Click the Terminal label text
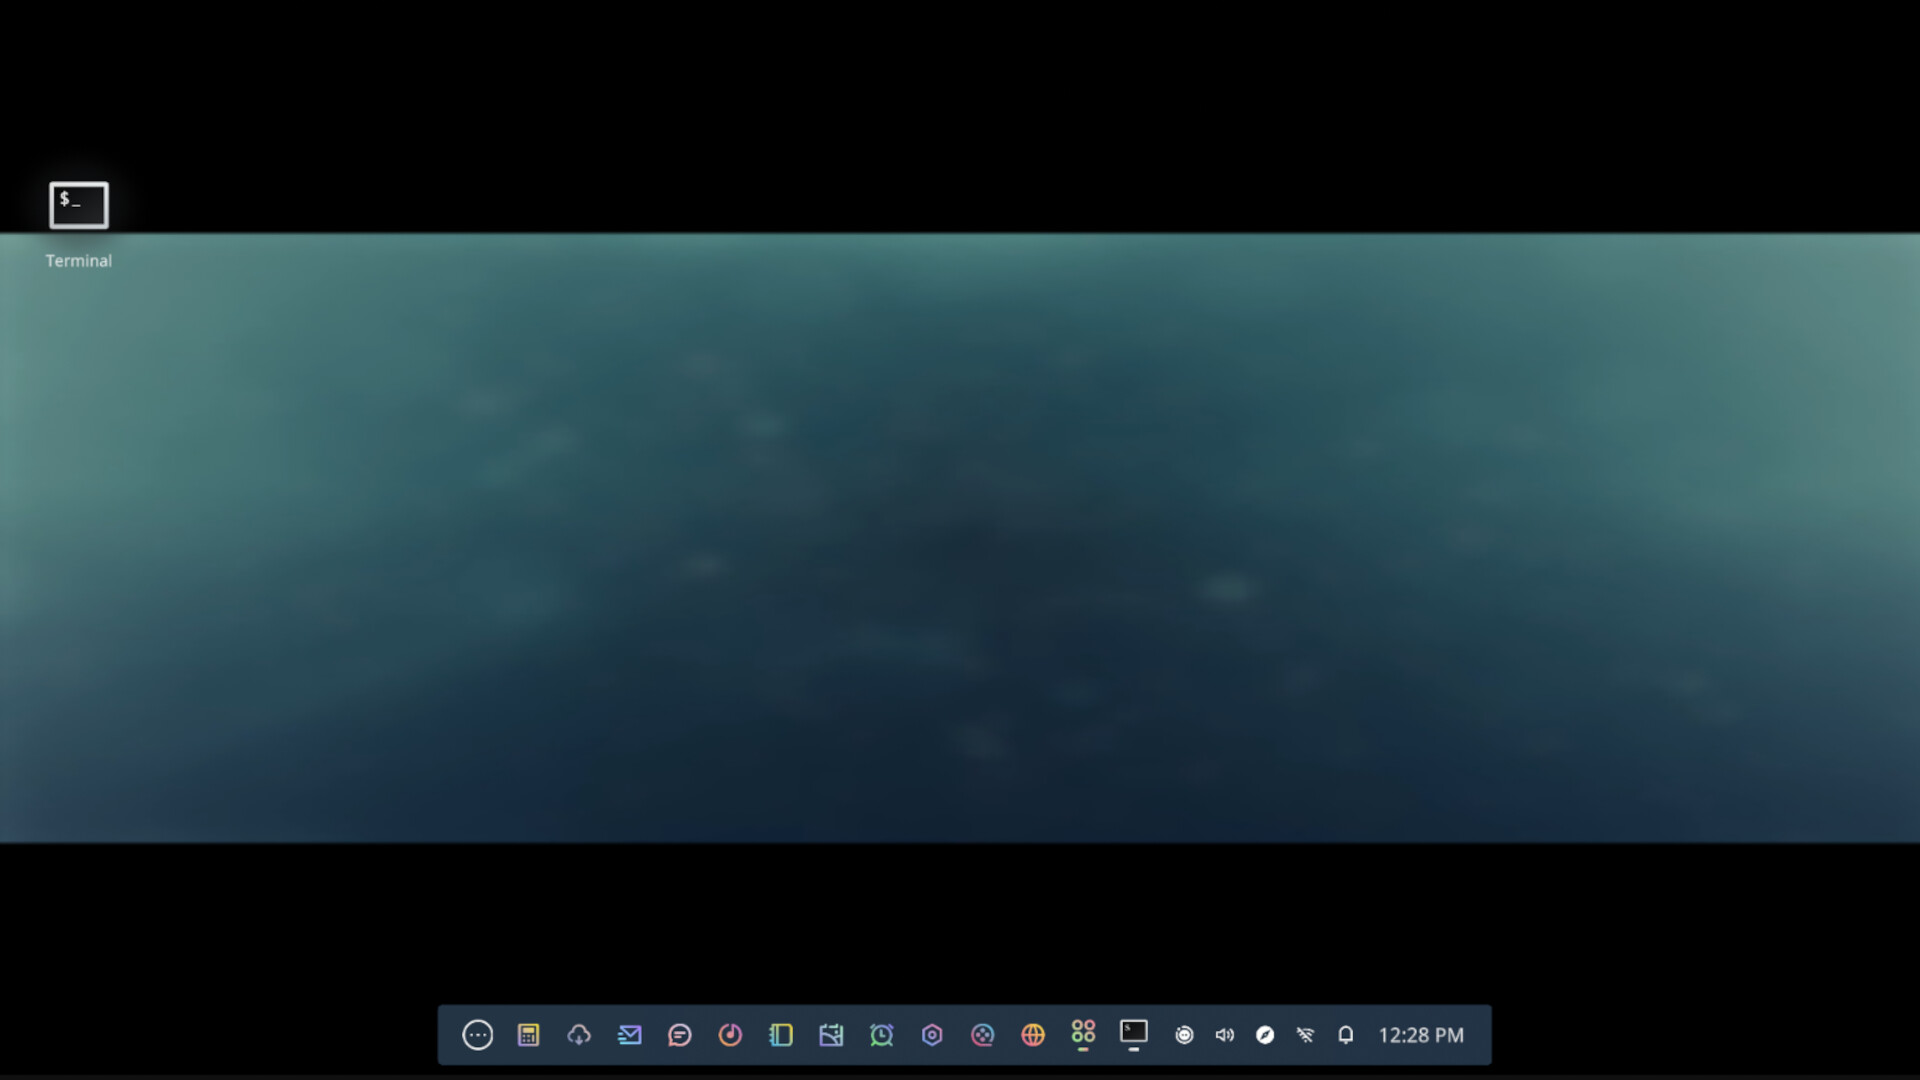The width and height of the screenshot is (1920, 1080). point(78,260)
